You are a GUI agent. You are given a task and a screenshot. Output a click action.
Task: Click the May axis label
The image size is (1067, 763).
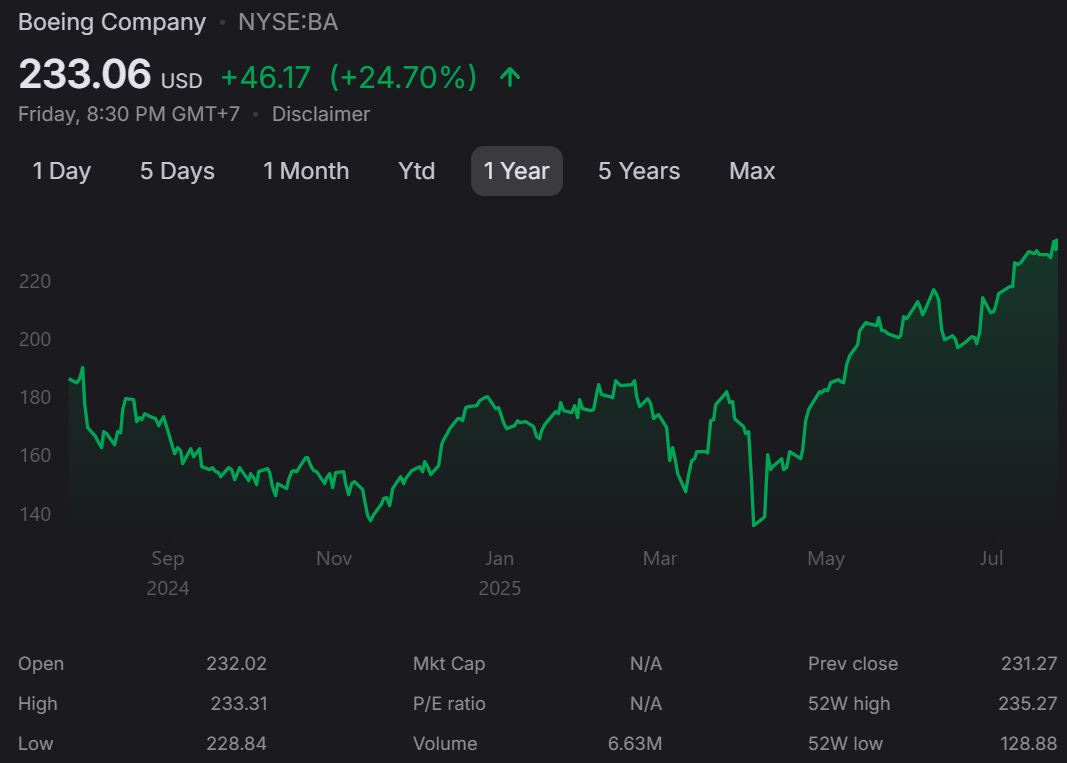point(825,559)
